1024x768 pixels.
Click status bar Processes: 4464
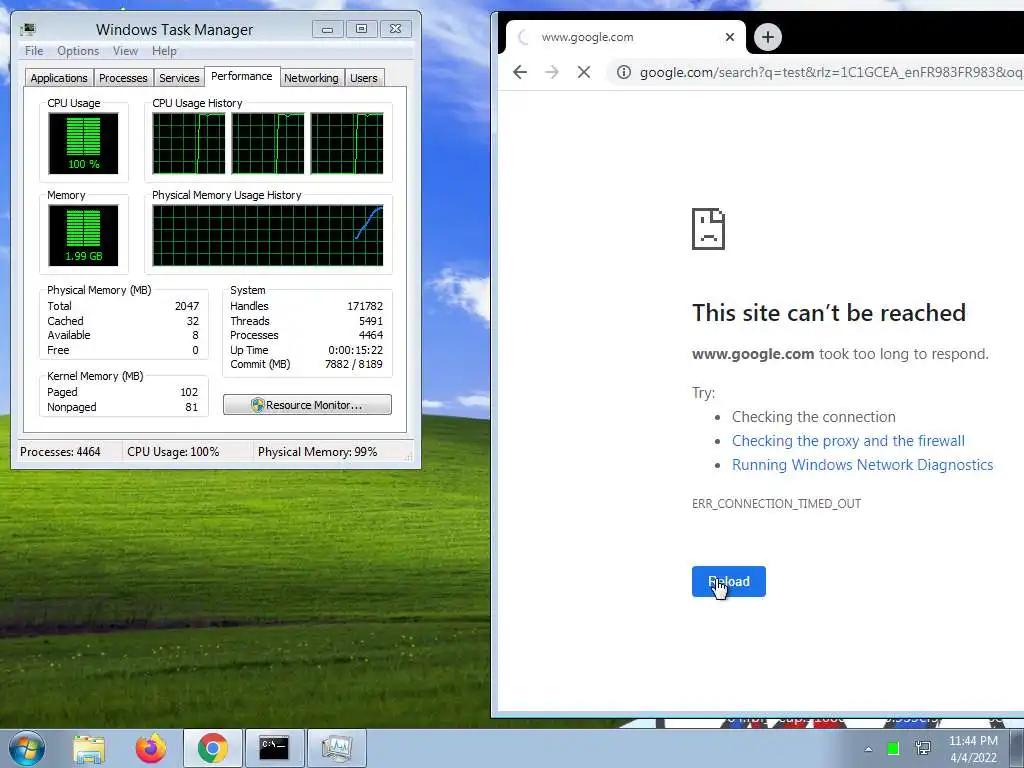pyautogui.click(x=60, y=452)
